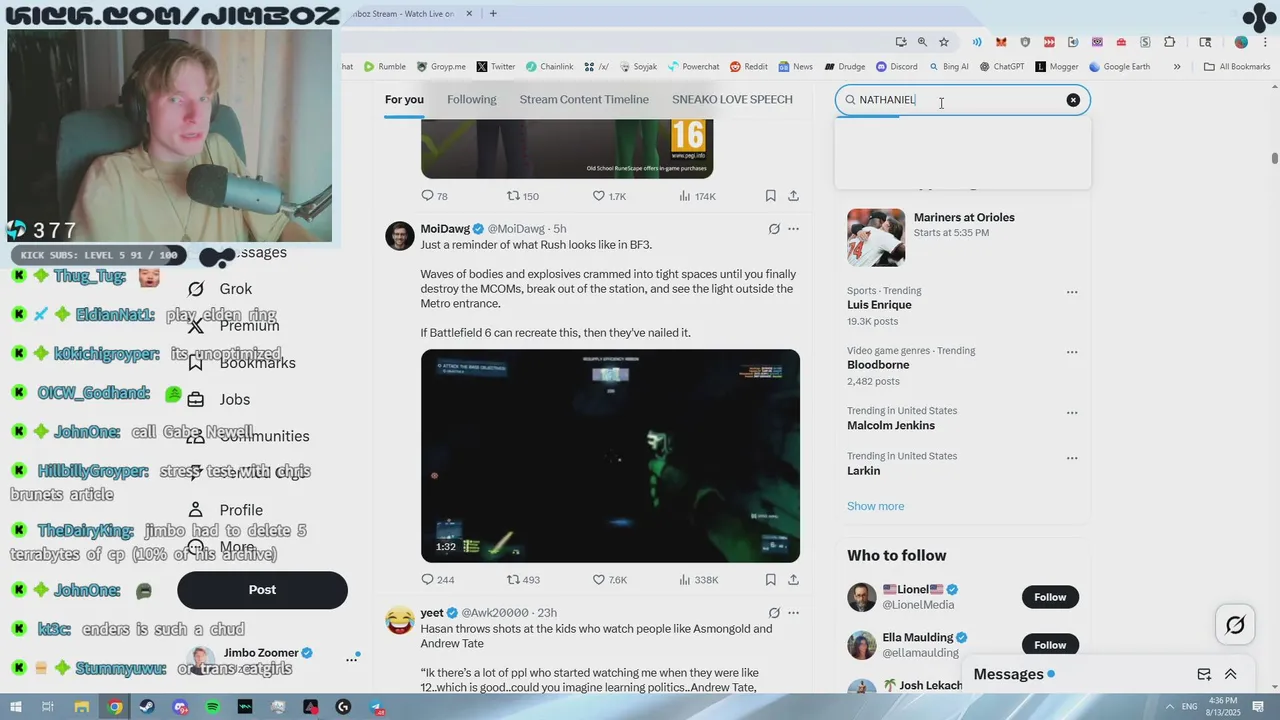The image size is (1280, 720).
Task: Repost the post with 150 reposts
Action: click(523, 196)
